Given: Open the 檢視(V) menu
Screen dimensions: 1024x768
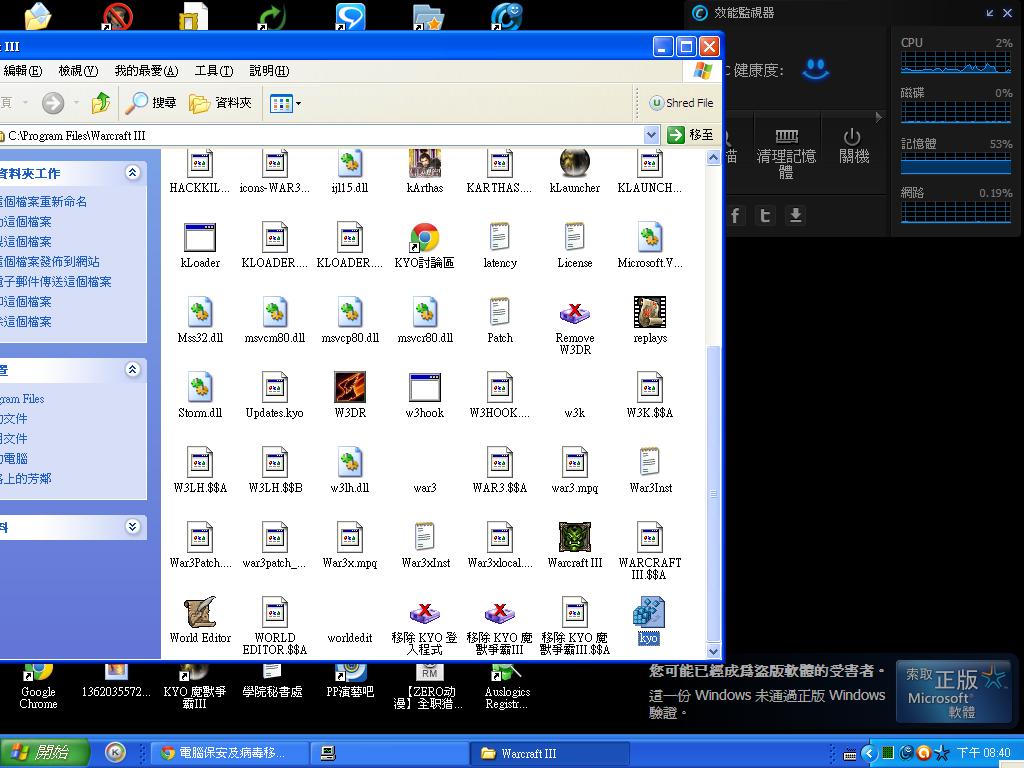Looking at the screenshot, I should tap(78, 71).
